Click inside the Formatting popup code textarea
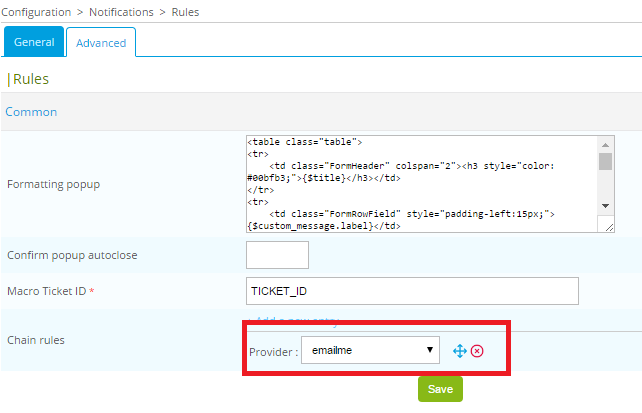 tap(420, 184)
